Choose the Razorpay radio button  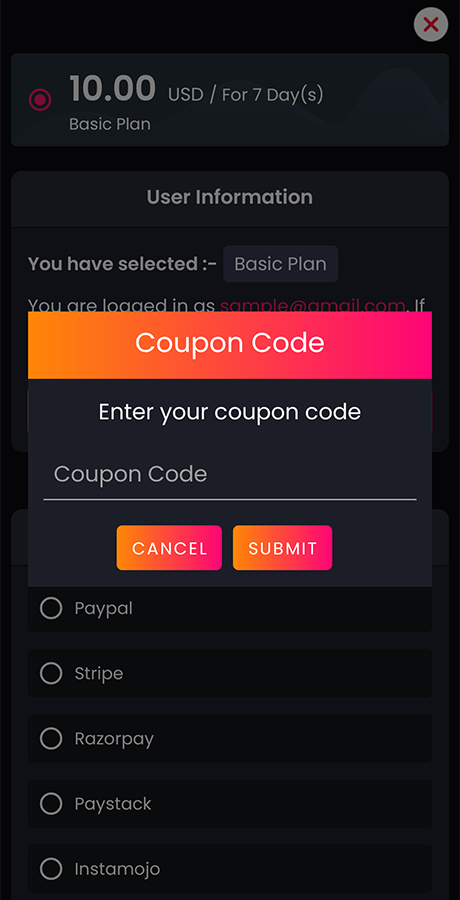pos(51,739)
